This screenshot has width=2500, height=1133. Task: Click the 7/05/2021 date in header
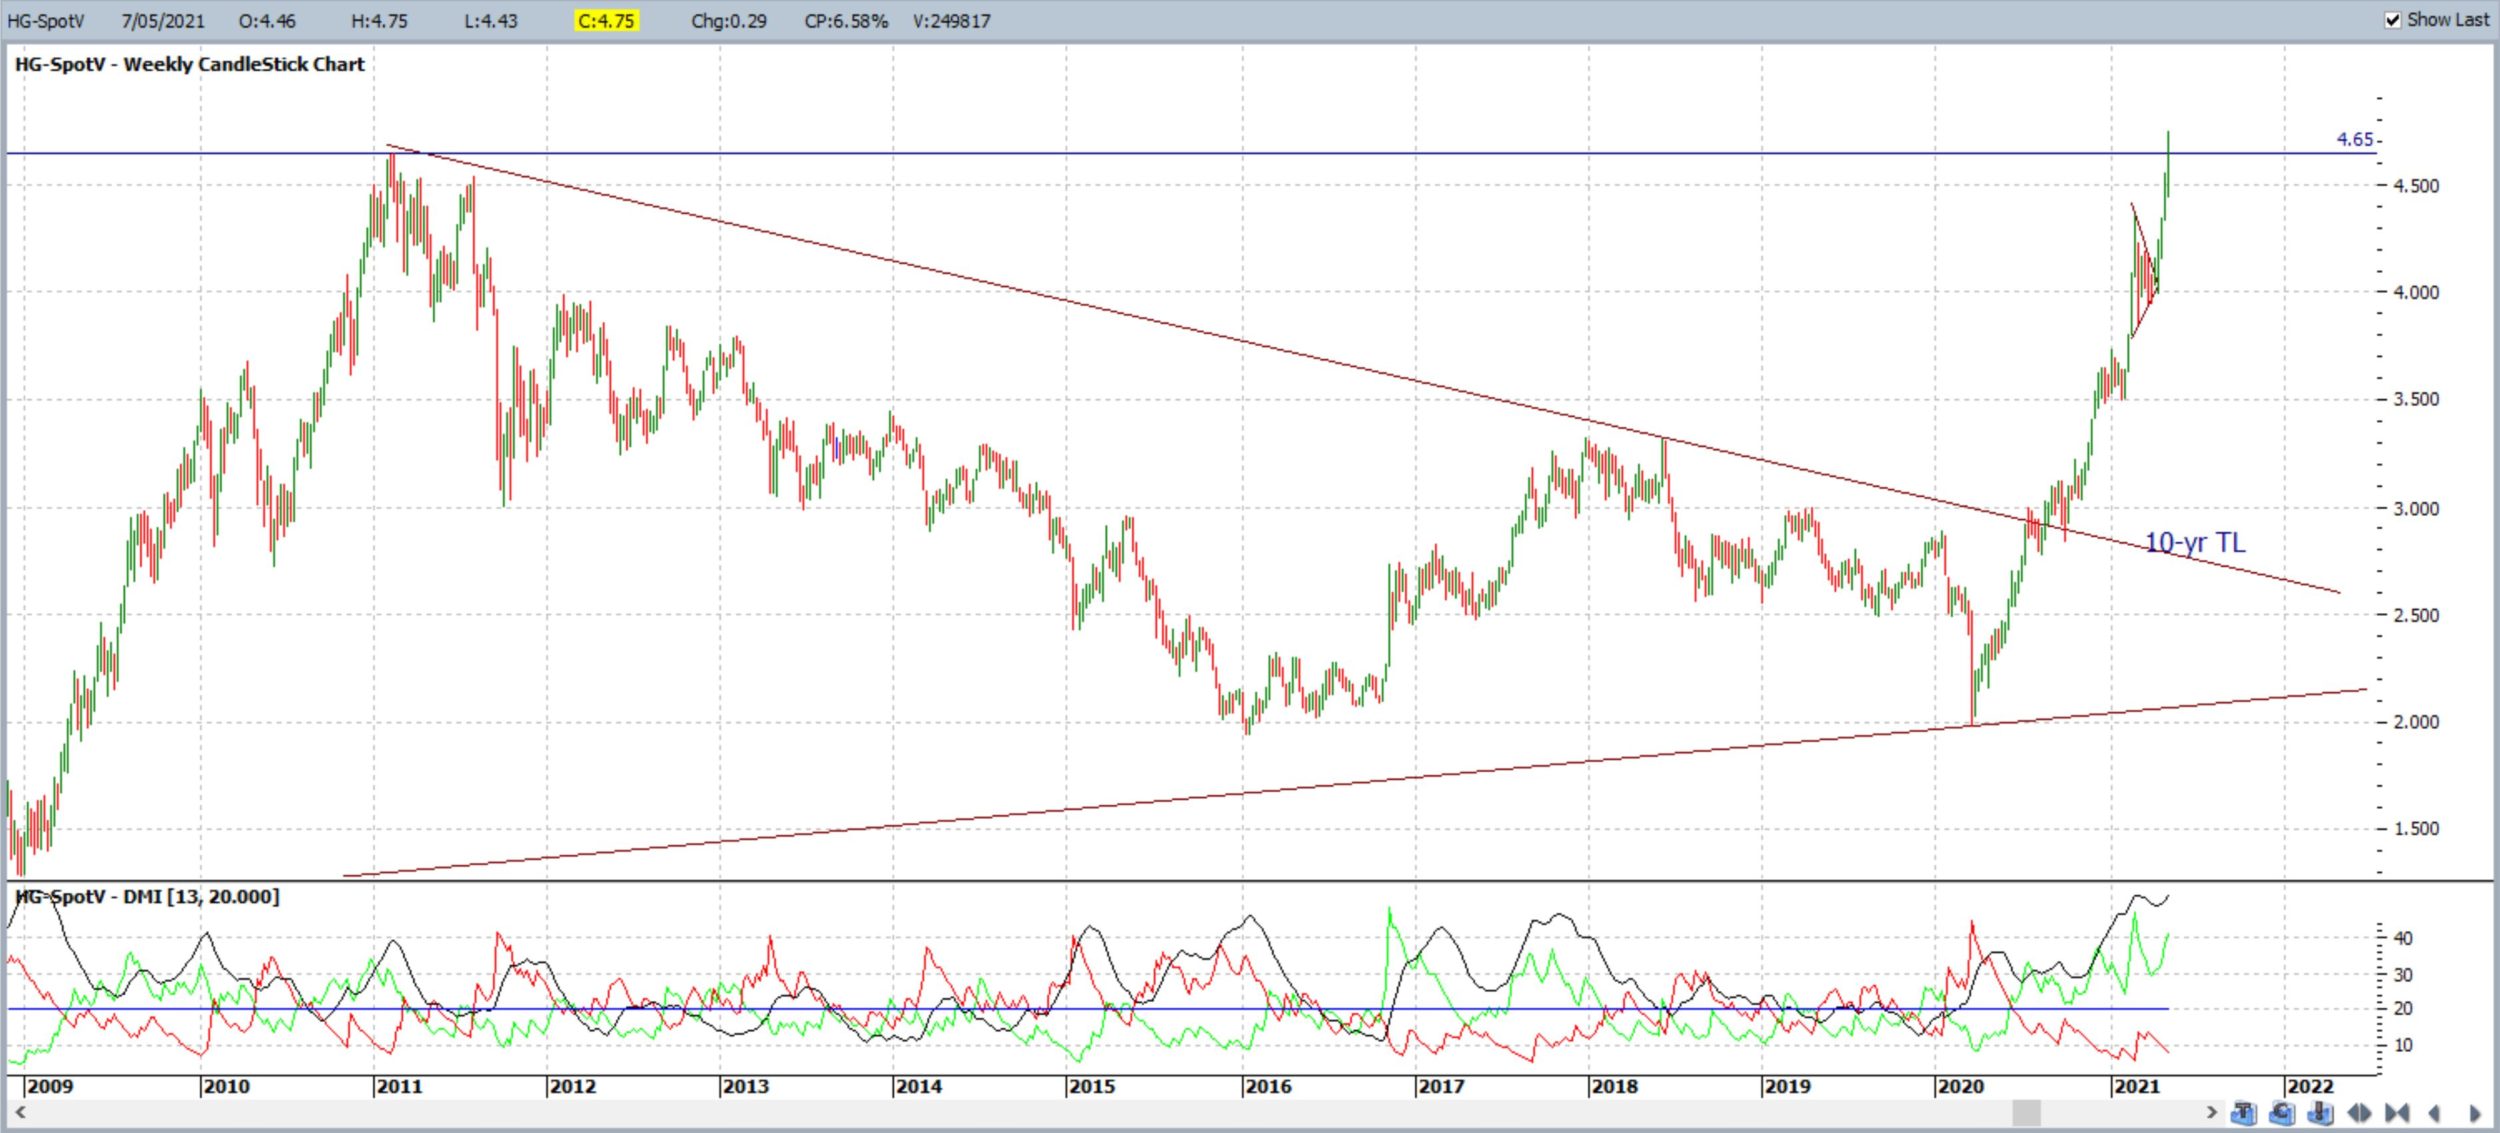pyautogui.click(x=163, y=21)
